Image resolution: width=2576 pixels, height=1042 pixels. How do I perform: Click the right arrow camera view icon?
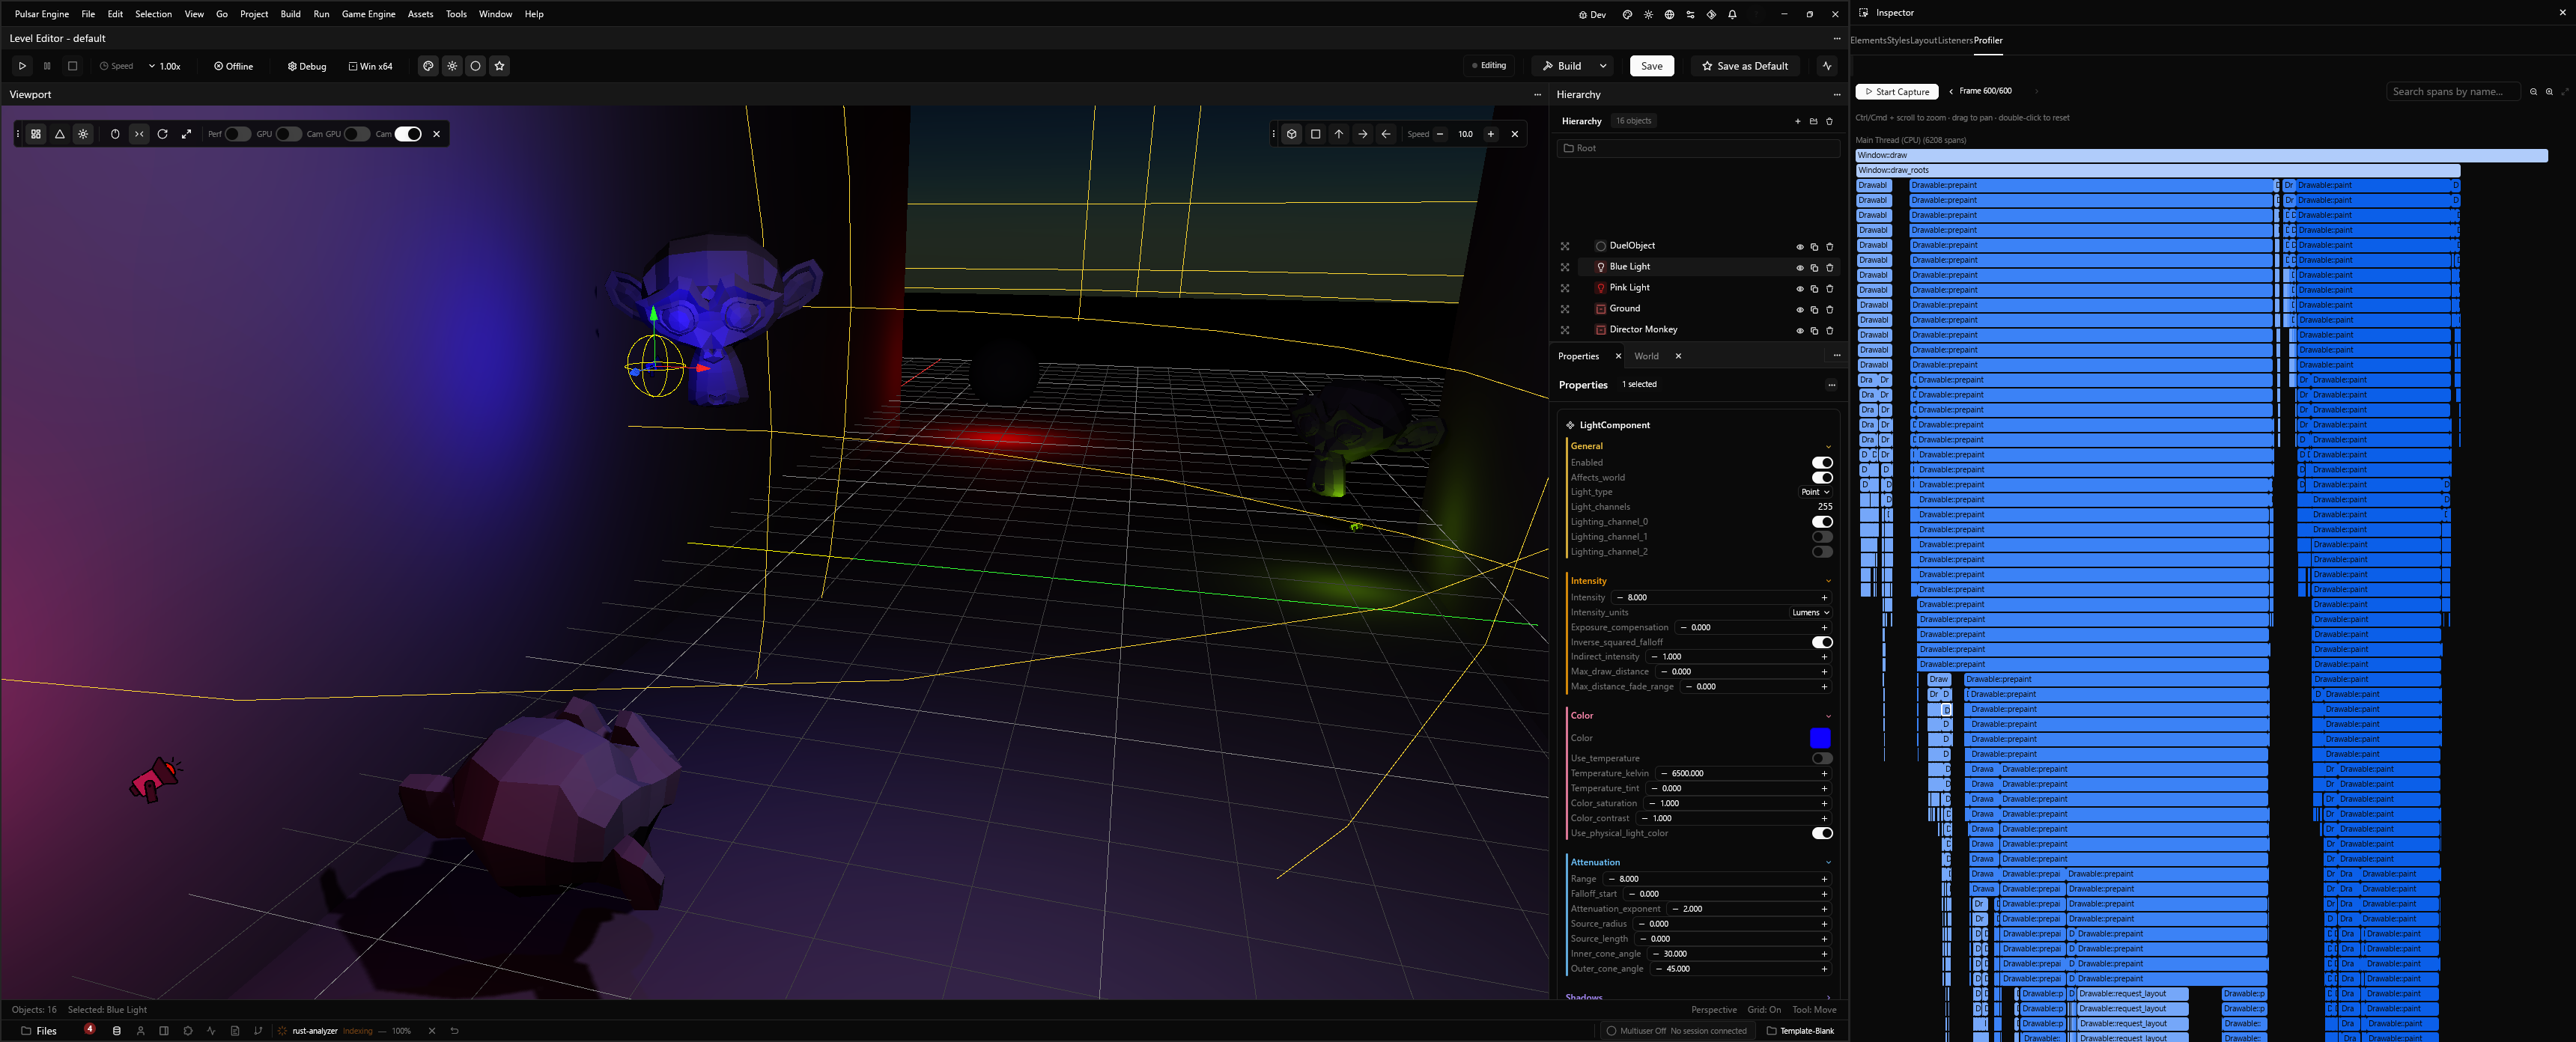tap(1363, 134)
